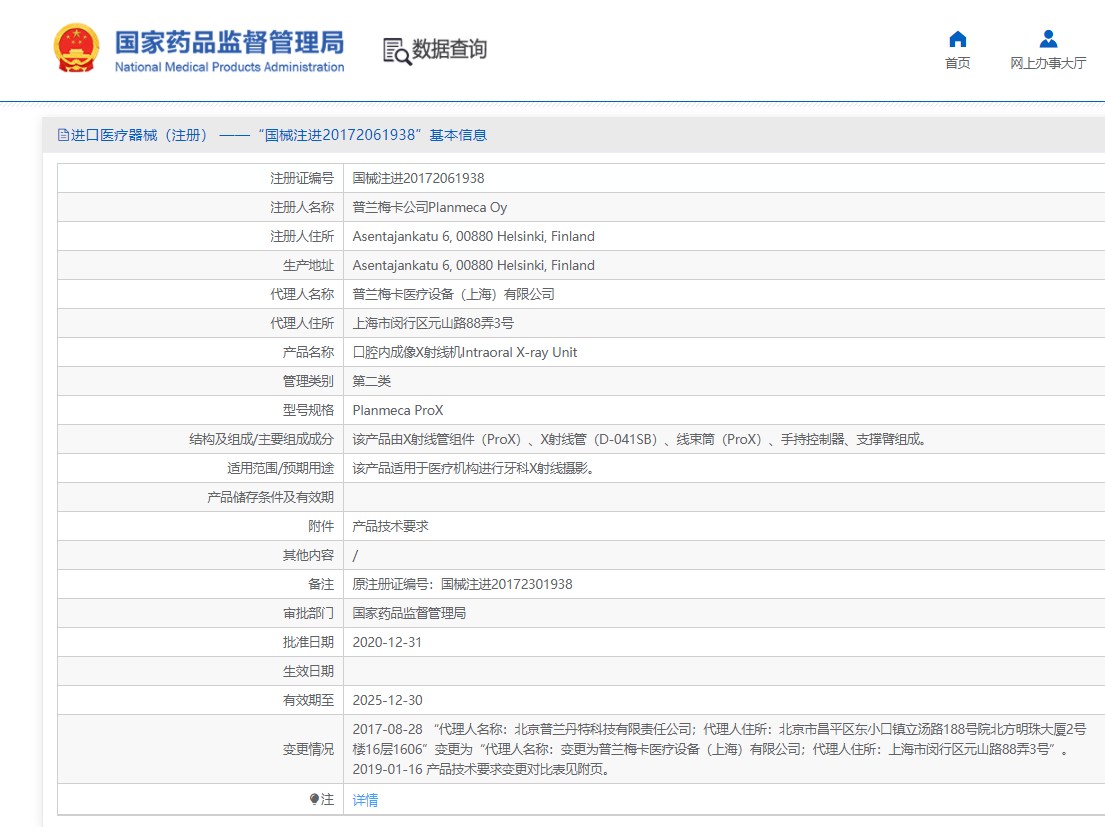Image resolution: width=1105 pixels, height=827 pixels.
Task: Select the Planmeca ProX model value
Action: coord(398,410)
